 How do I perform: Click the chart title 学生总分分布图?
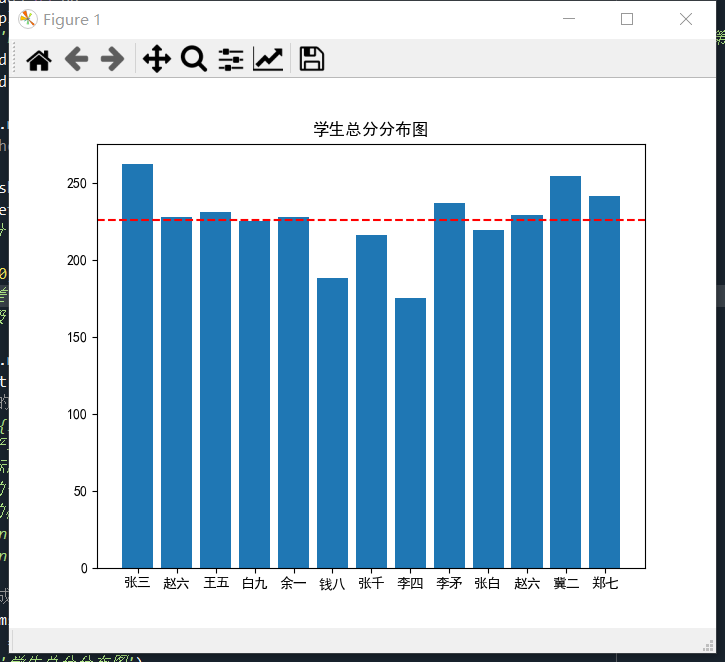371,129
